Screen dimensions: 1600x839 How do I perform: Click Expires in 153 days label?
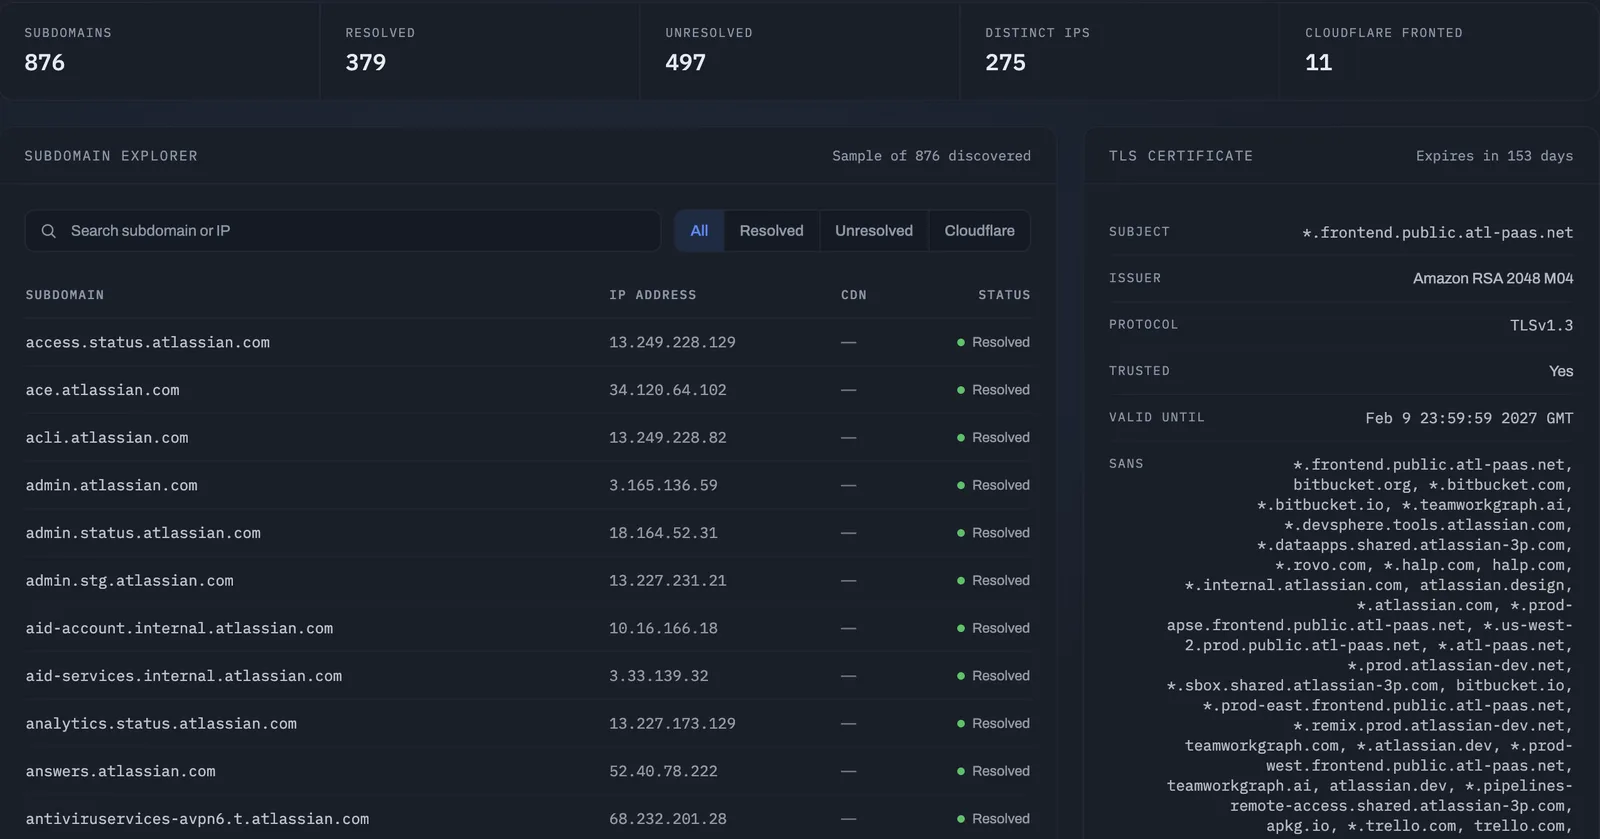coord(1494,156)
